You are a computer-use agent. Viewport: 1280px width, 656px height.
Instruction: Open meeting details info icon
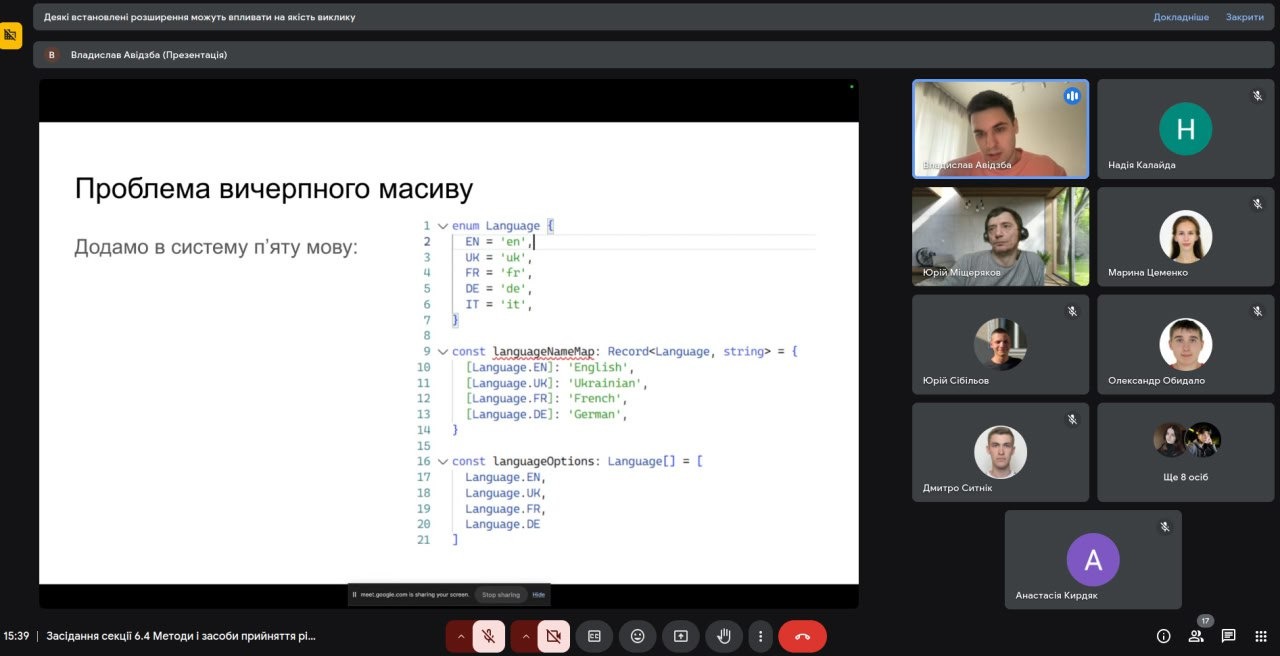(1163, 636)
